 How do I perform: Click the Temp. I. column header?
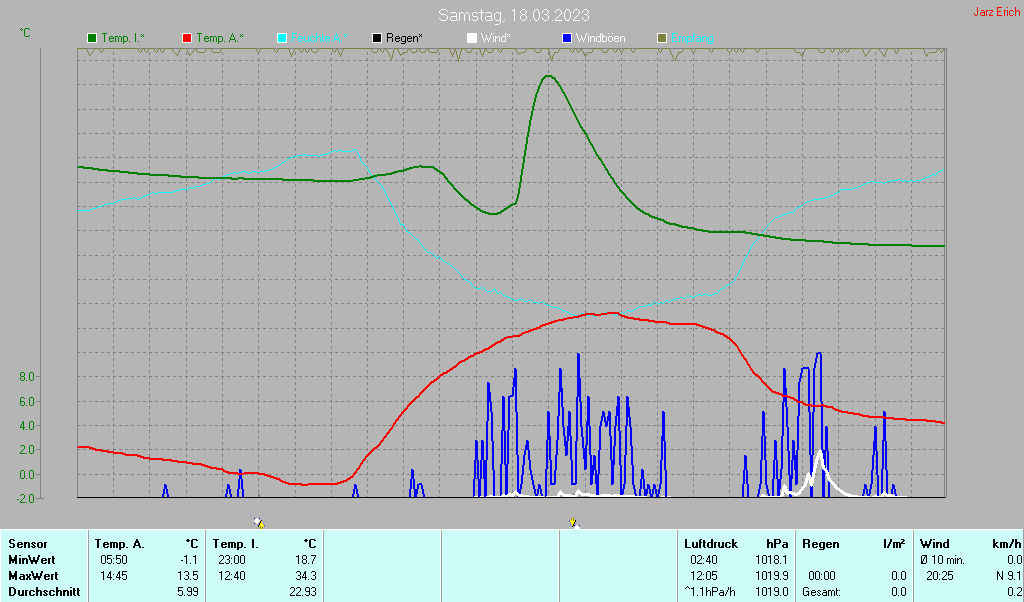(235, 544)
